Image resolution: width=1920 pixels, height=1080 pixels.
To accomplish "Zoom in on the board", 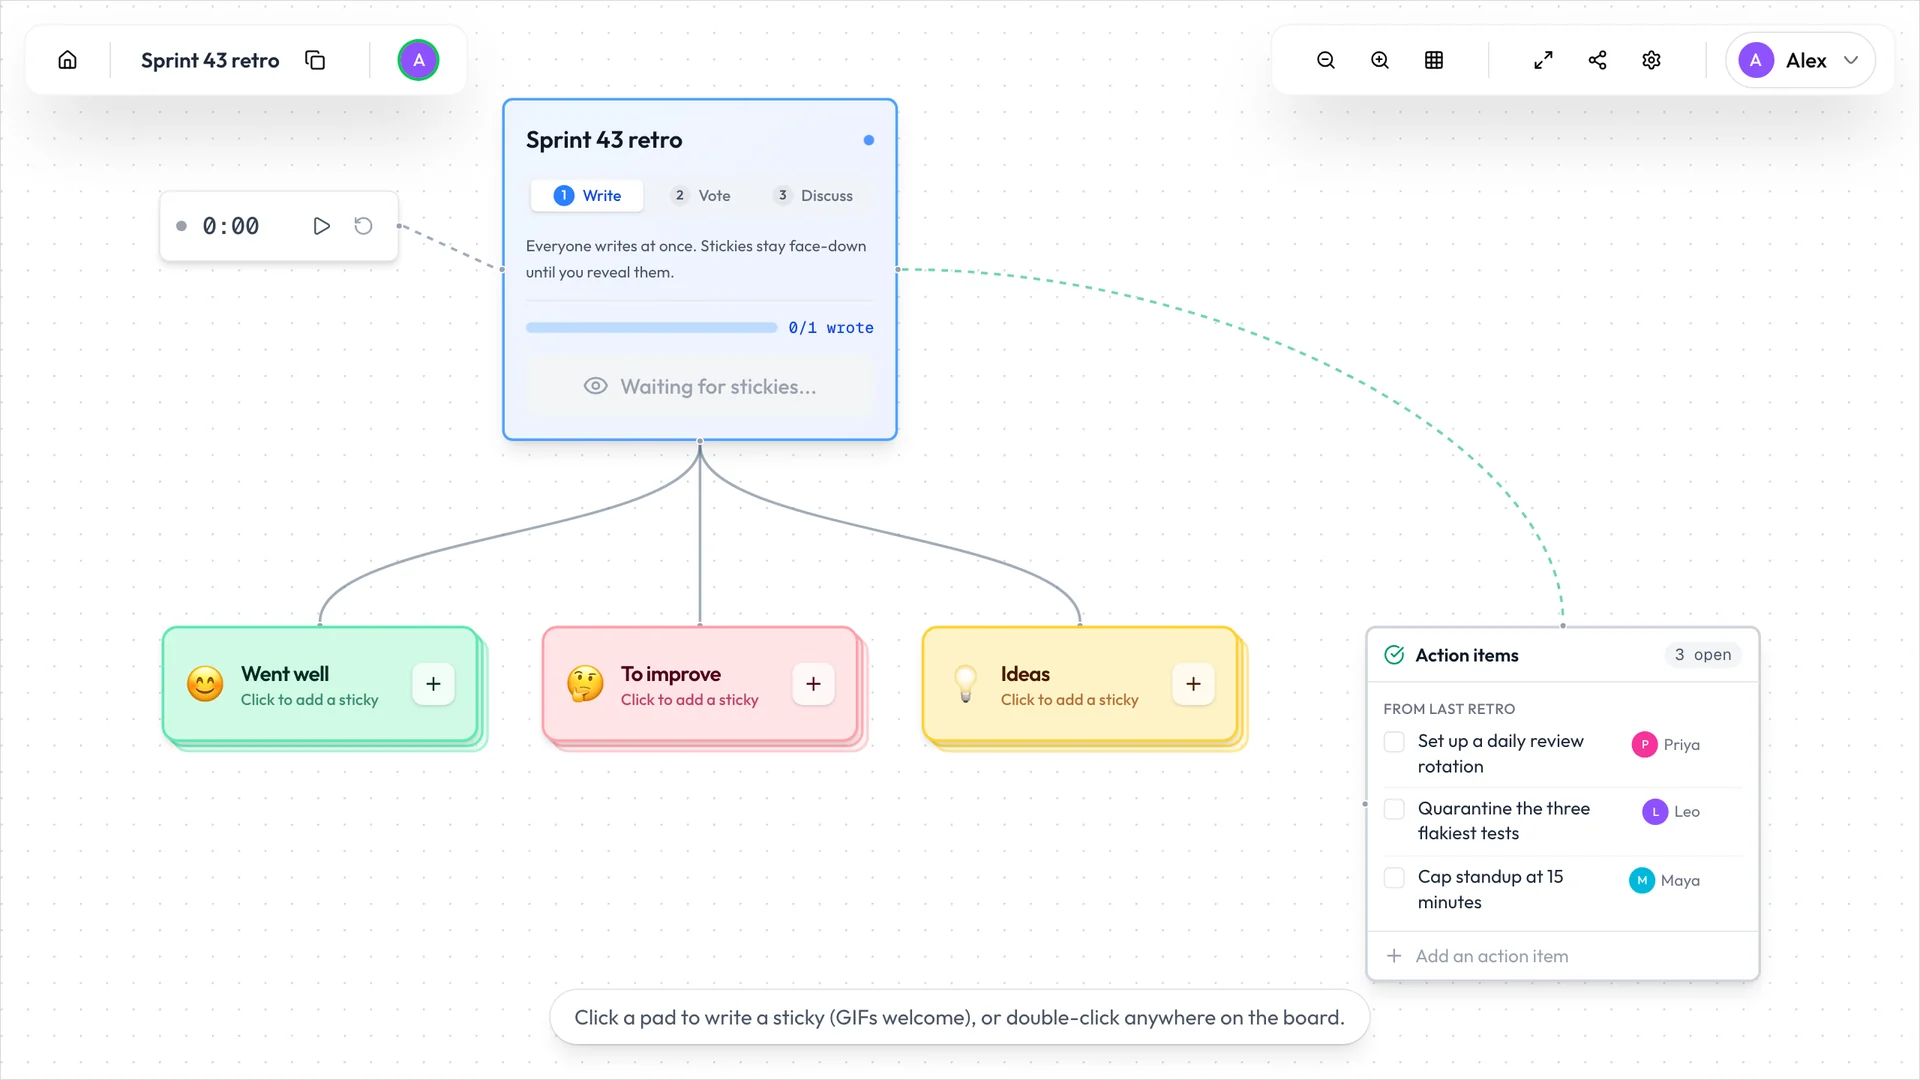I will click(x=1380, y=60).
